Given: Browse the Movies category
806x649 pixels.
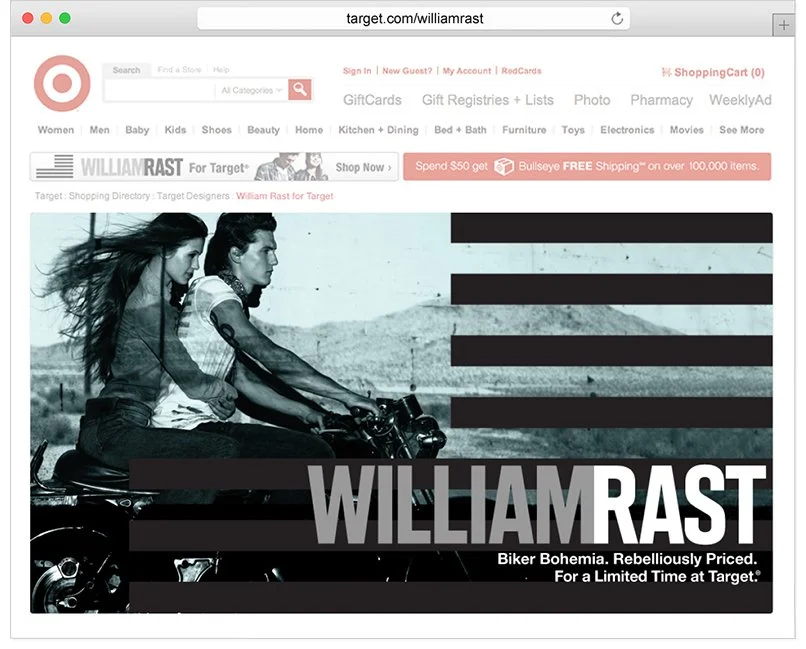Looking at the screenshot, I should pyautogui.click(x=686, y=130).
